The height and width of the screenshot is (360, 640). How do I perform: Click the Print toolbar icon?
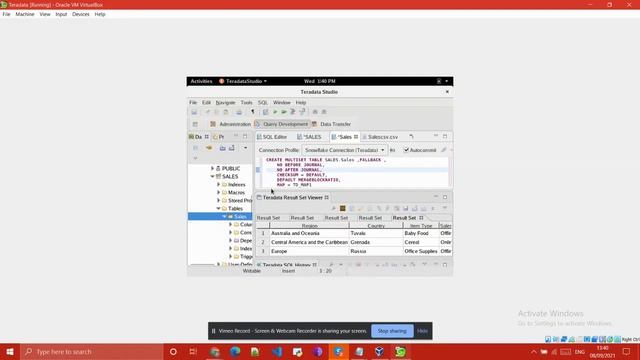[x=239, y=112]
